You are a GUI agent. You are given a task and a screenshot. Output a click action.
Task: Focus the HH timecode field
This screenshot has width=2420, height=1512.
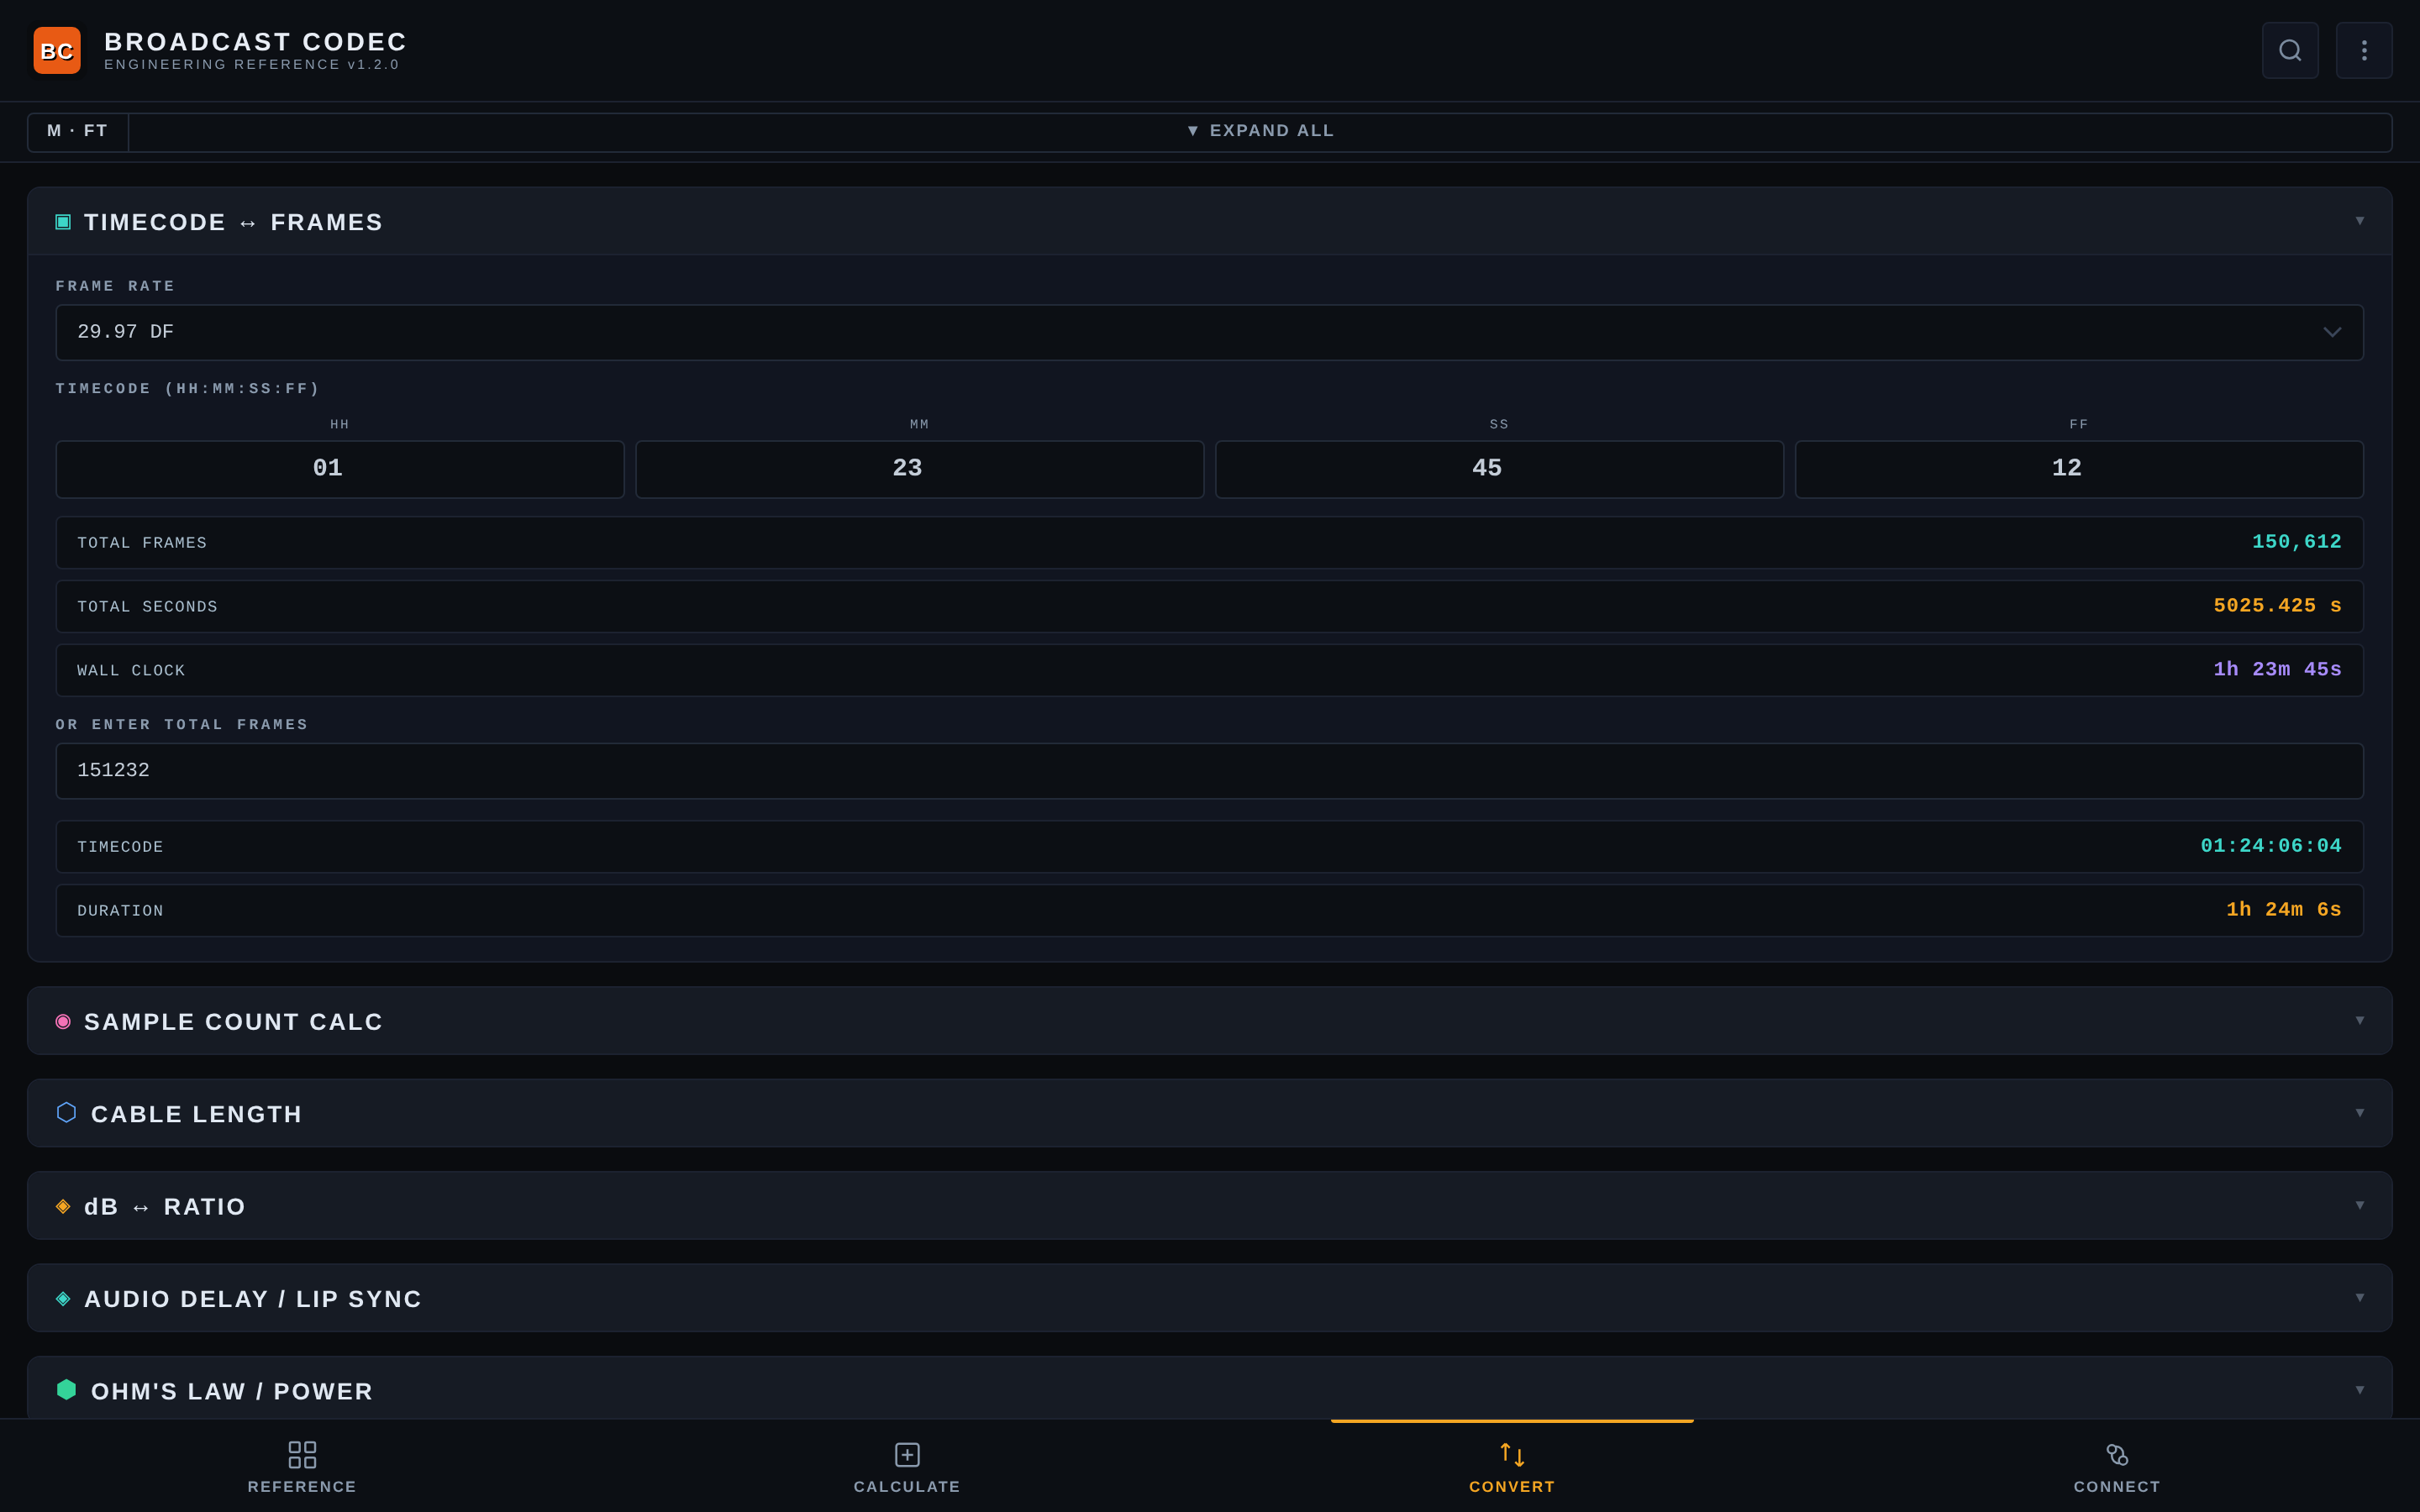point(340,469)
